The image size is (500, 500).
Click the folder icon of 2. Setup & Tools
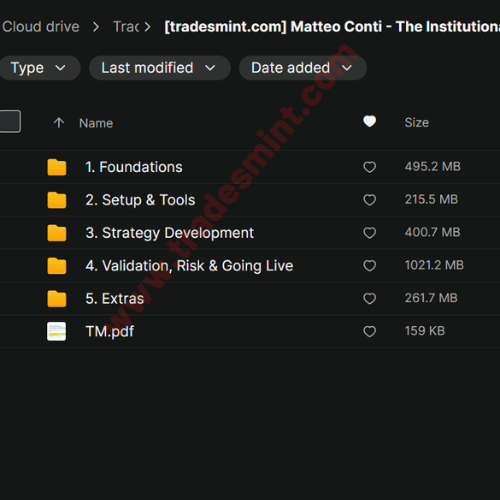pos(57,200)
